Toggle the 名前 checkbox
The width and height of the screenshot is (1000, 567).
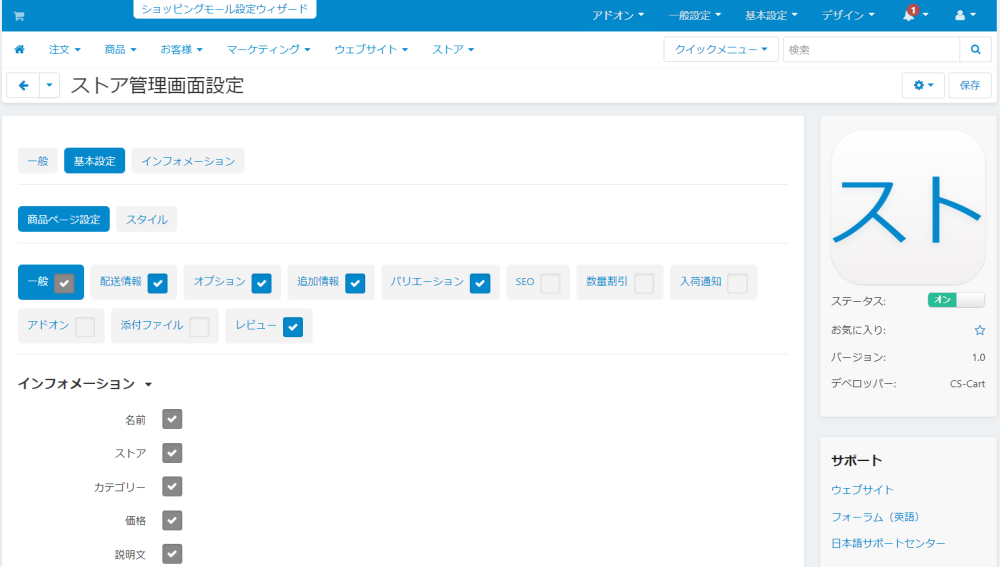pos(172,419)
